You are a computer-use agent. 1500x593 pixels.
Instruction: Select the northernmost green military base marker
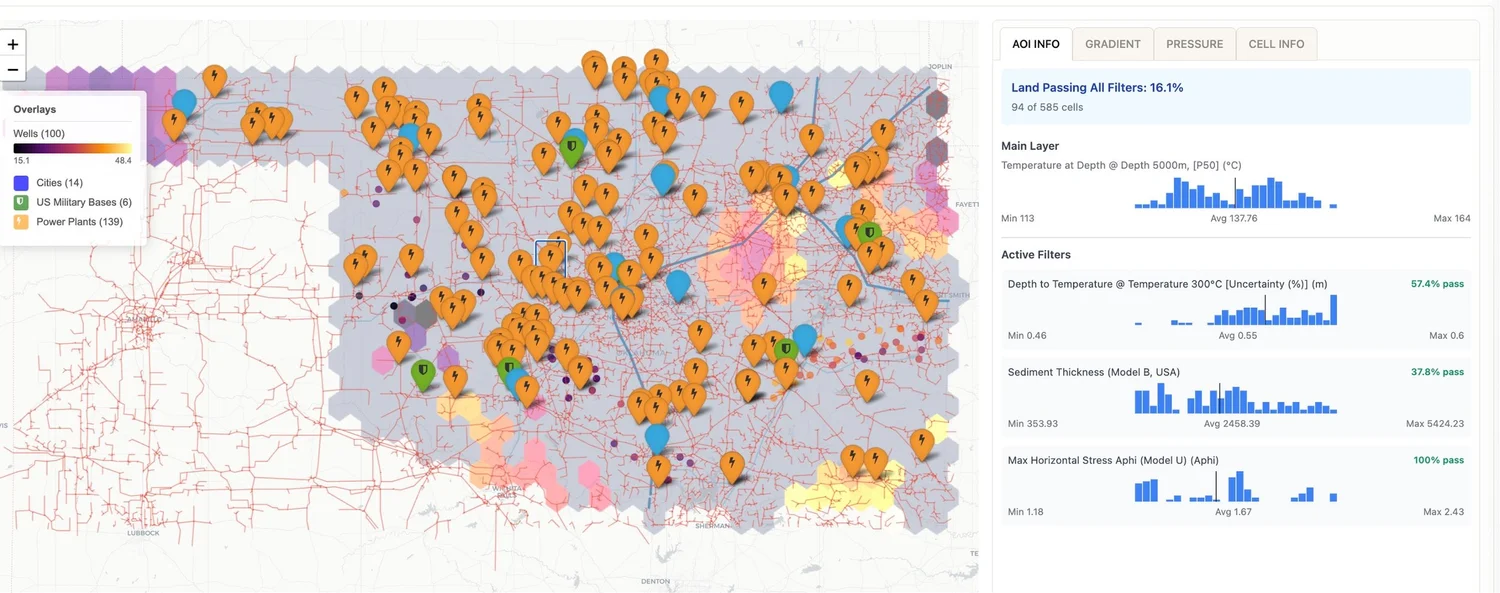coord(572,150)
